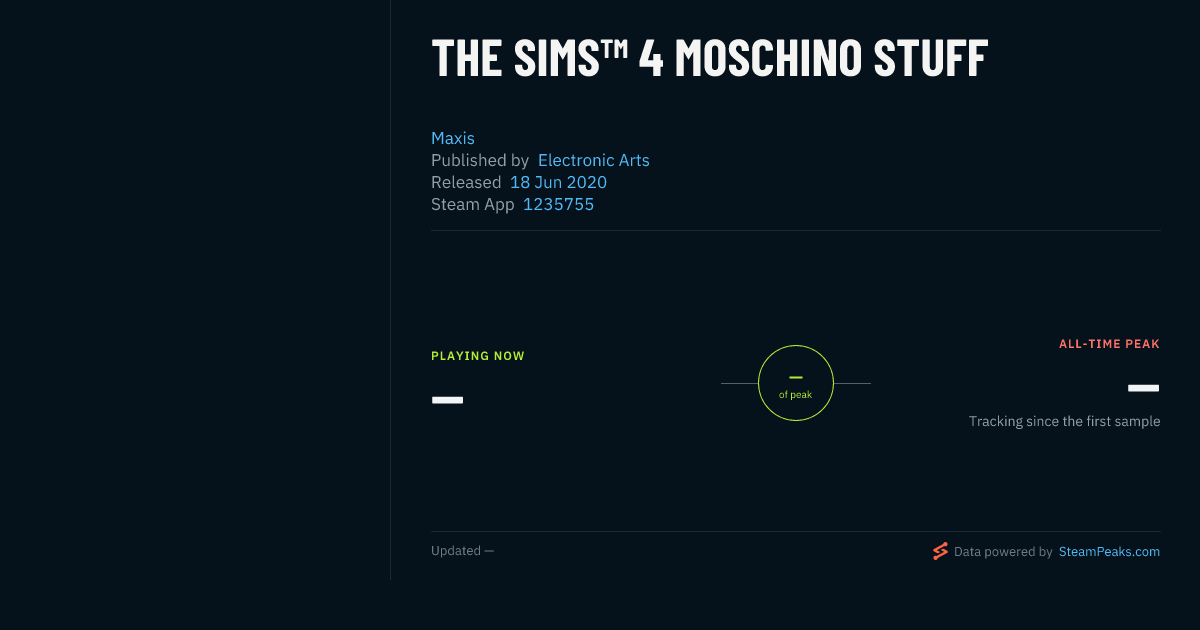Click the 'Released' label
Viewport: 1200px width, 630px height.
(x=466, y=182)
